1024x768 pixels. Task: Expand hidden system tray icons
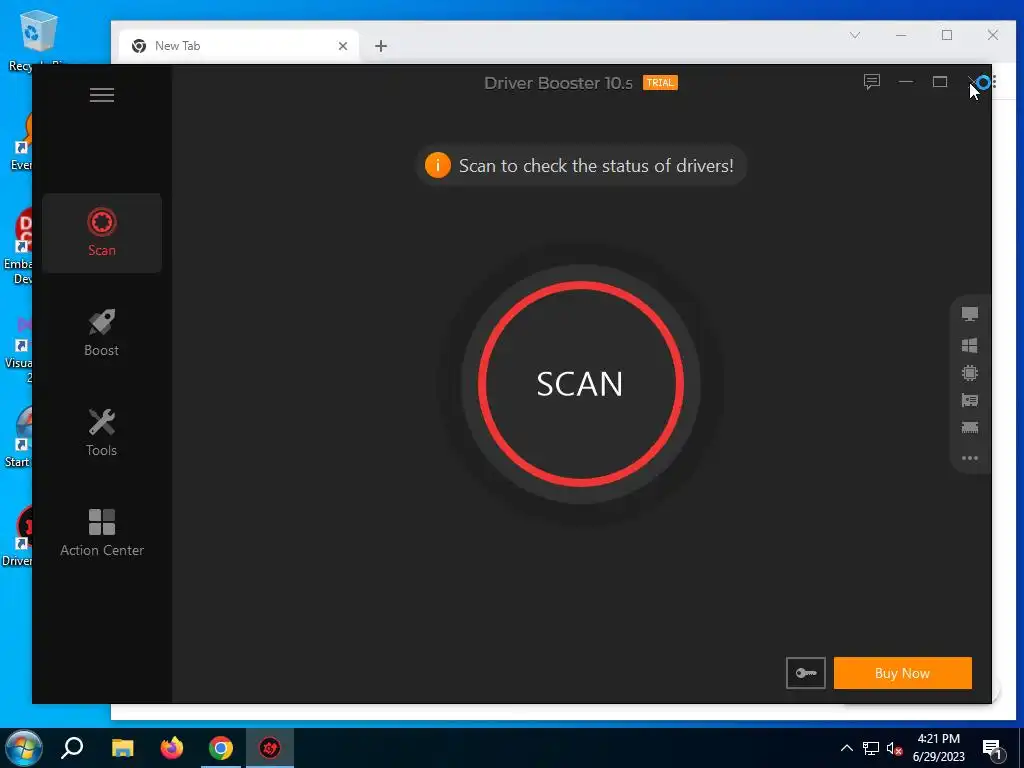click(x=846, y=748)
